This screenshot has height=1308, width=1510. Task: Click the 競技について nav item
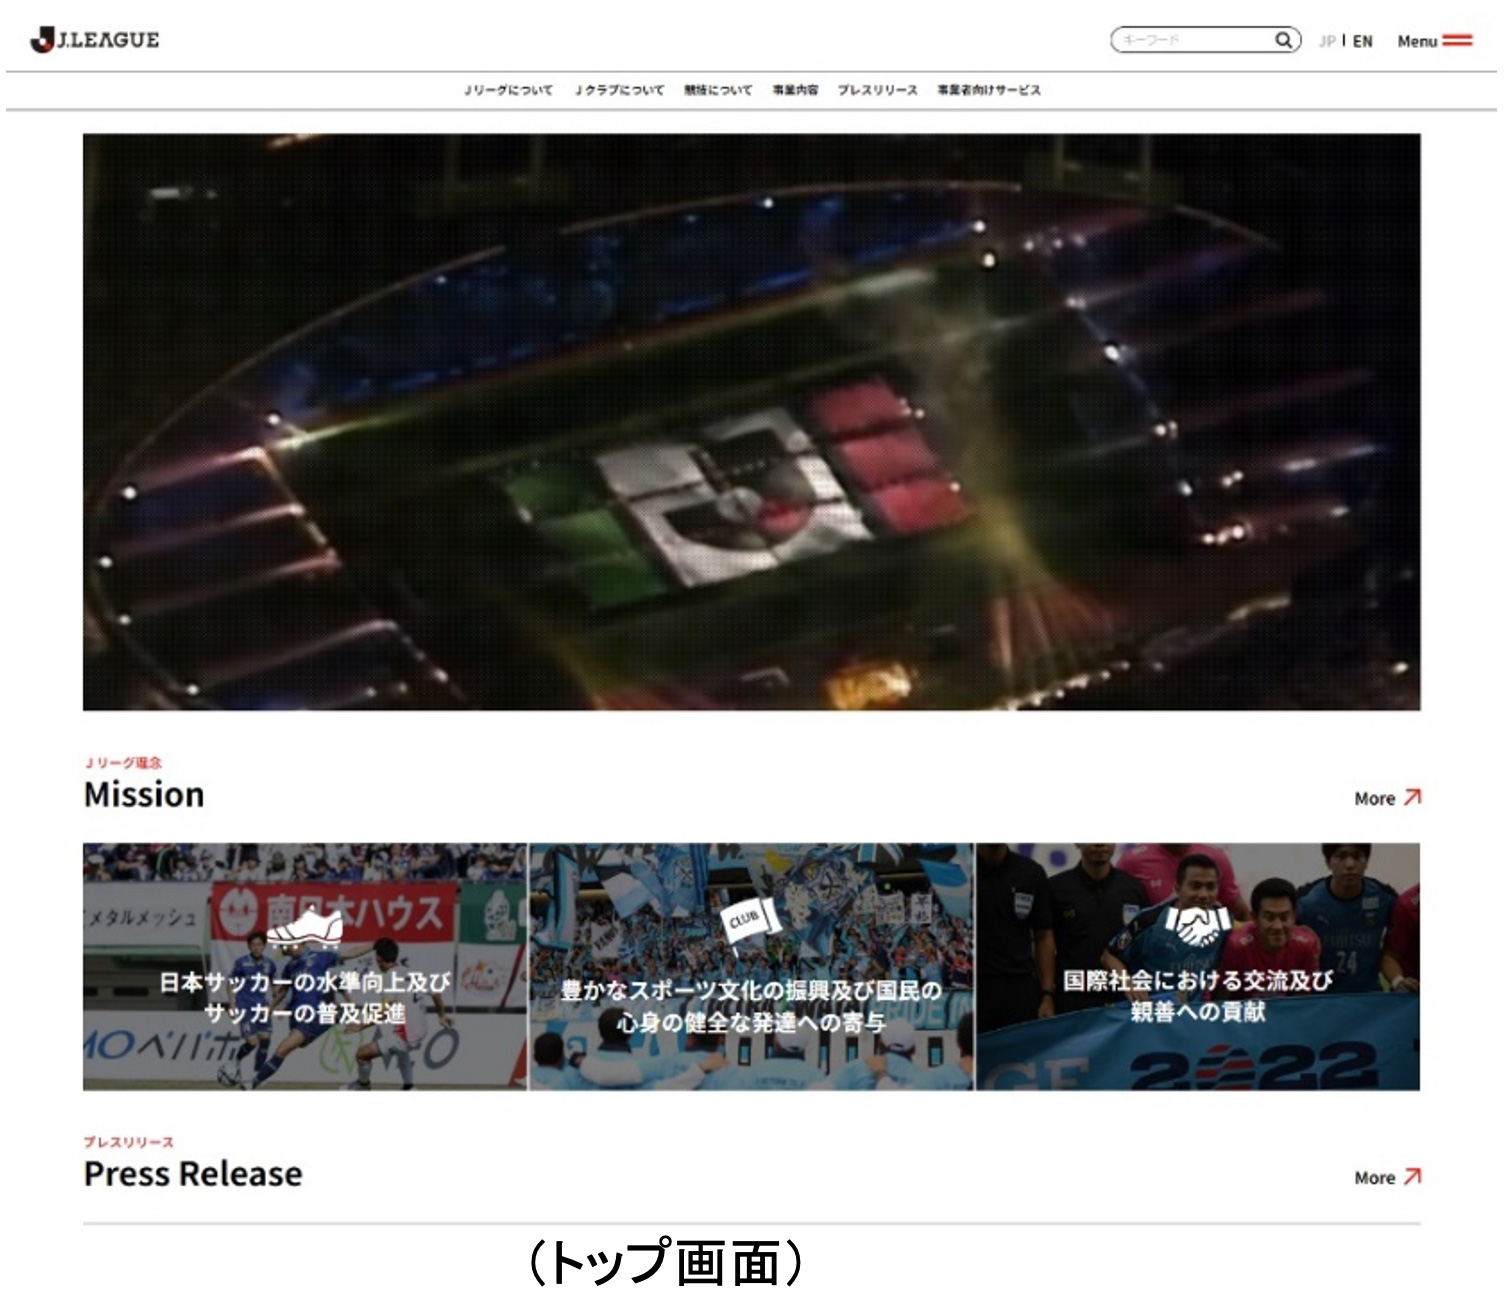point(717,90)
